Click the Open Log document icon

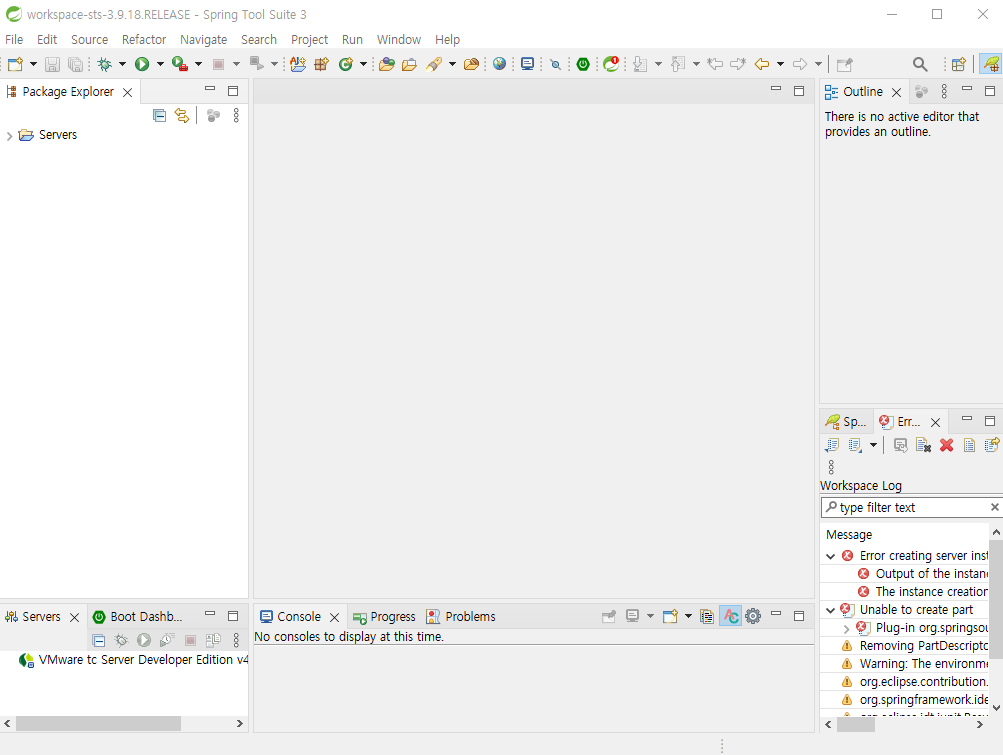969,445
